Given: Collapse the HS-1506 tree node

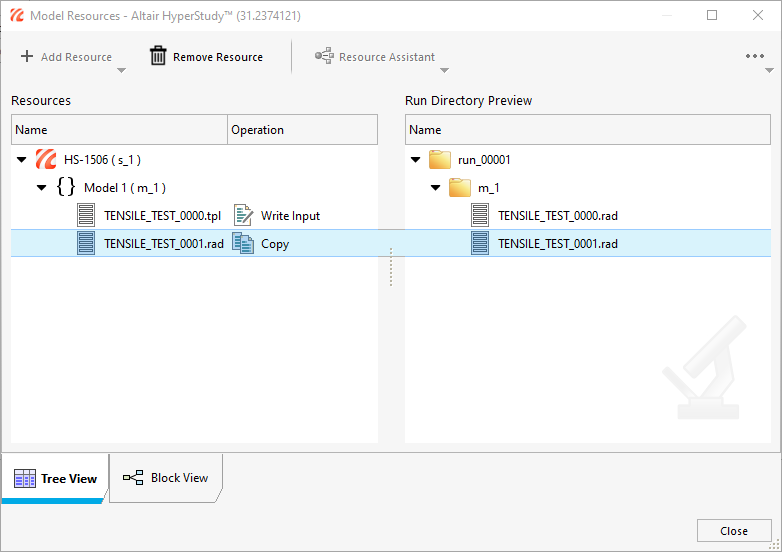Looking at the screenshot, I should 22,160.
